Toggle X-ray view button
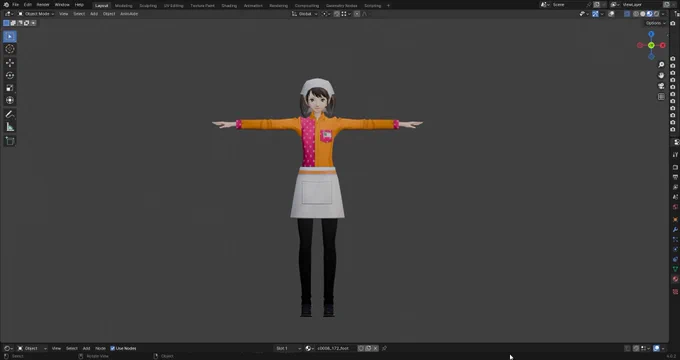The width and height of the screenshot is (680, 360). pos(628,14)
